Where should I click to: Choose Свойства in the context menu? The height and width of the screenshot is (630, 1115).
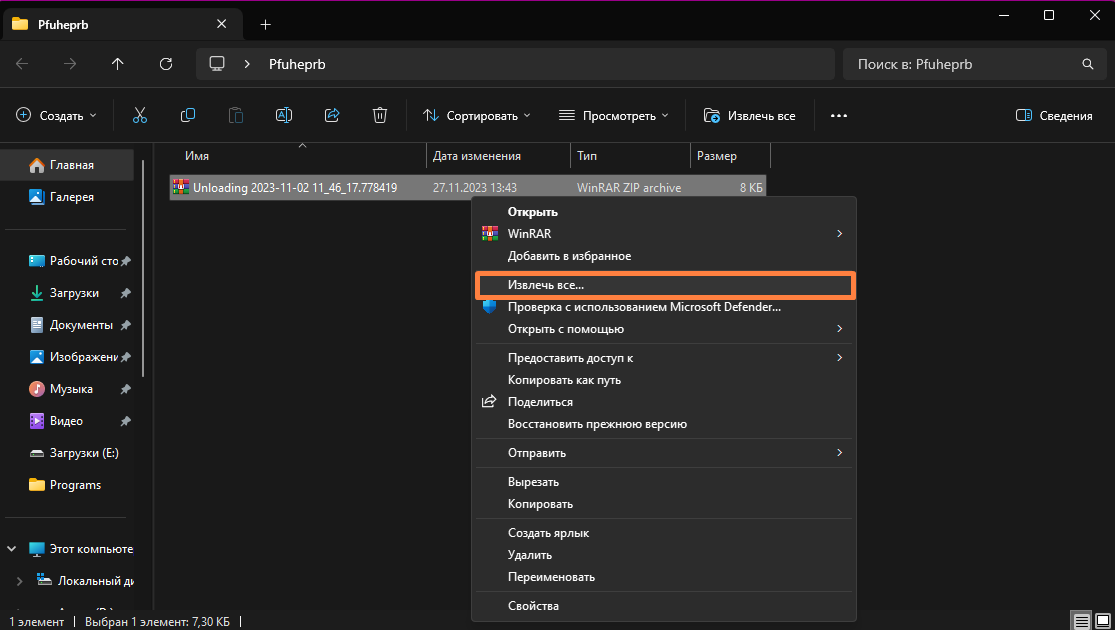click(533, 605)
